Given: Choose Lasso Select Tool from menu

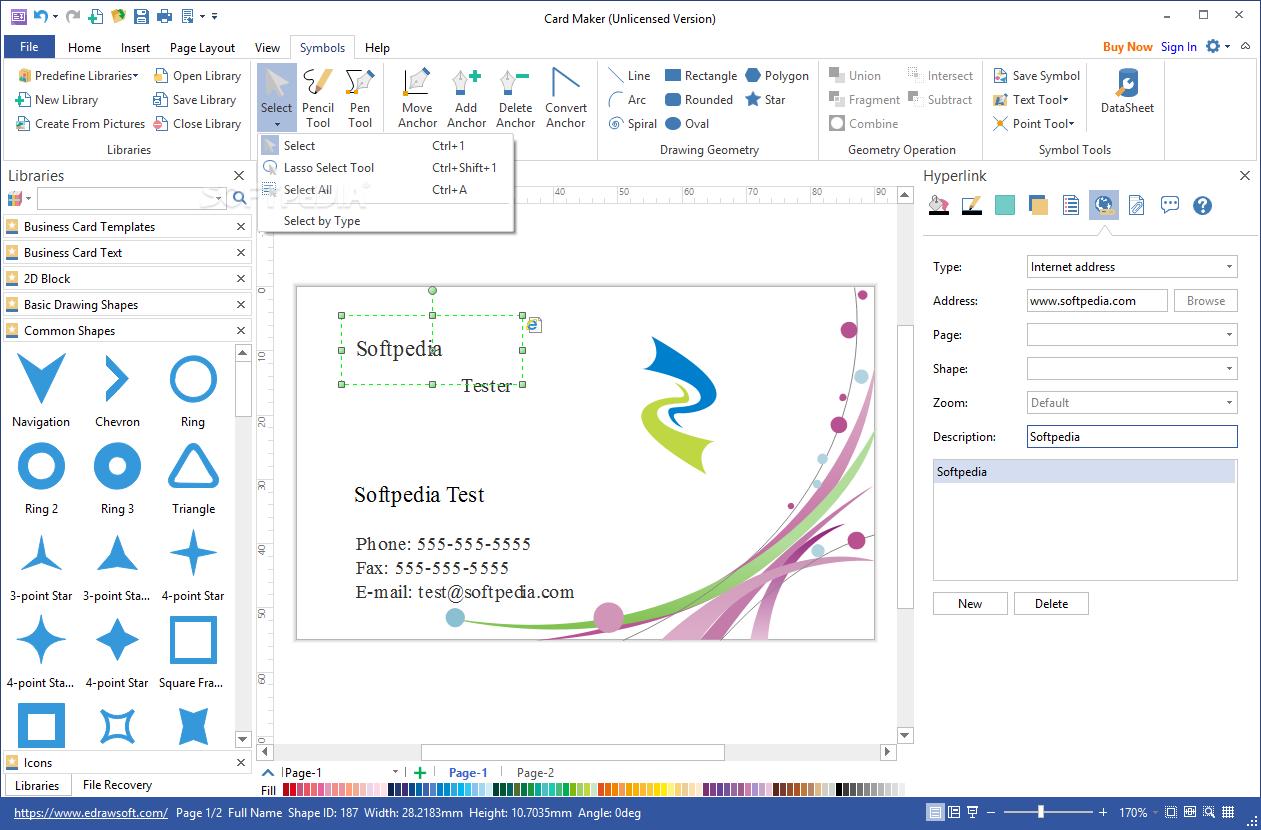Looking at the screenshot, I should point(385,168).
